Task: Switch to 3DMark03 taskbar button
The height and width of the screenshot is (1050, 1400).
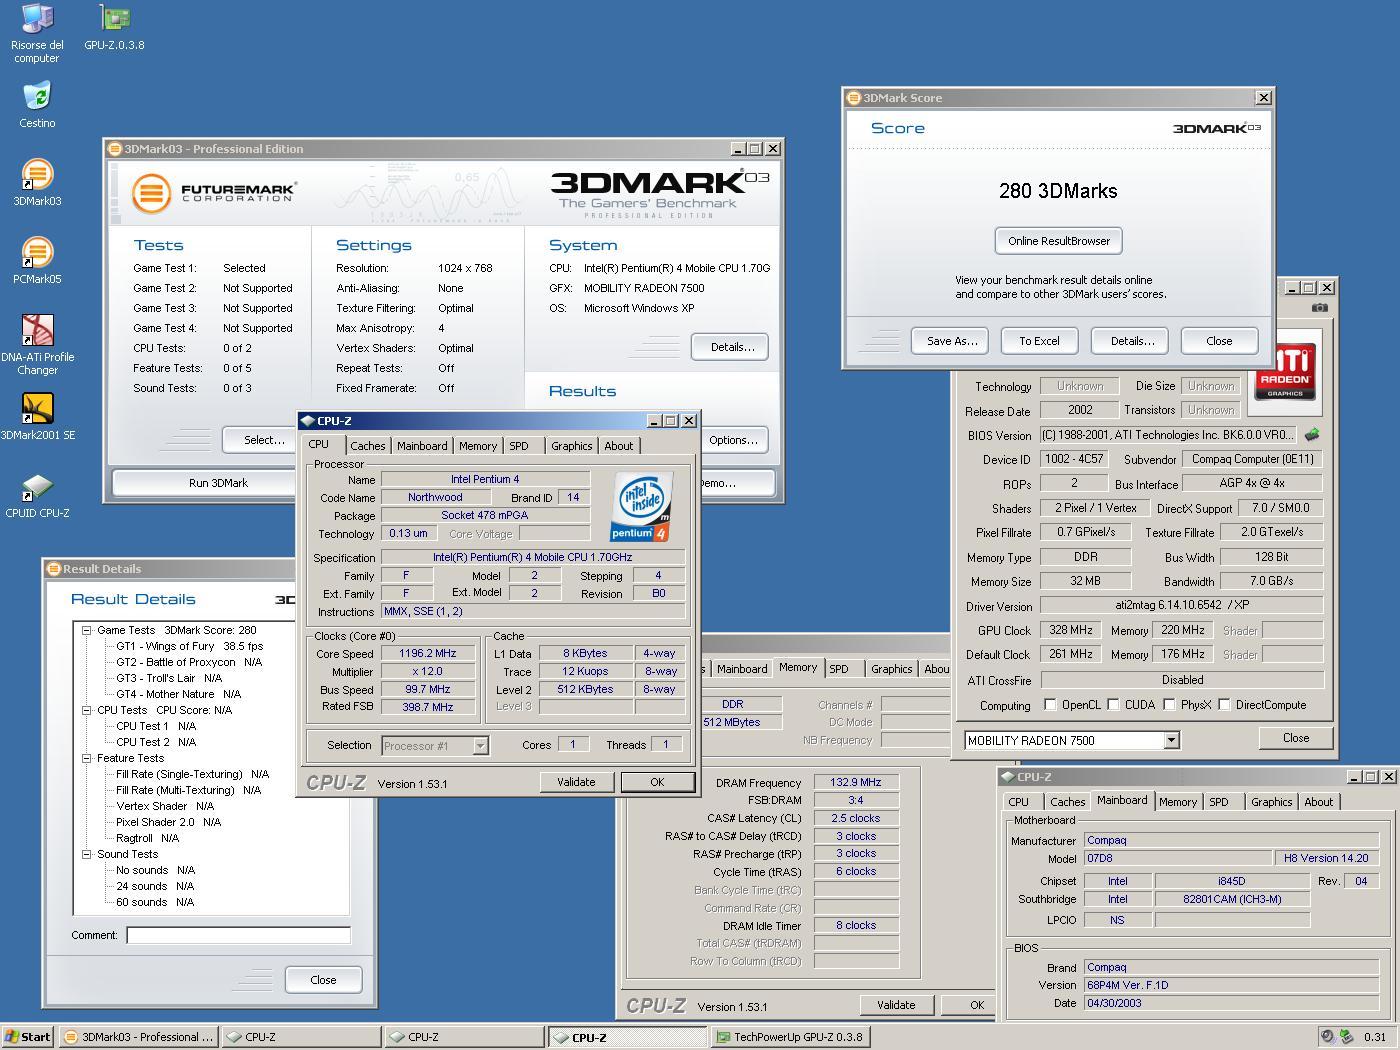Action: (138, 1037)
